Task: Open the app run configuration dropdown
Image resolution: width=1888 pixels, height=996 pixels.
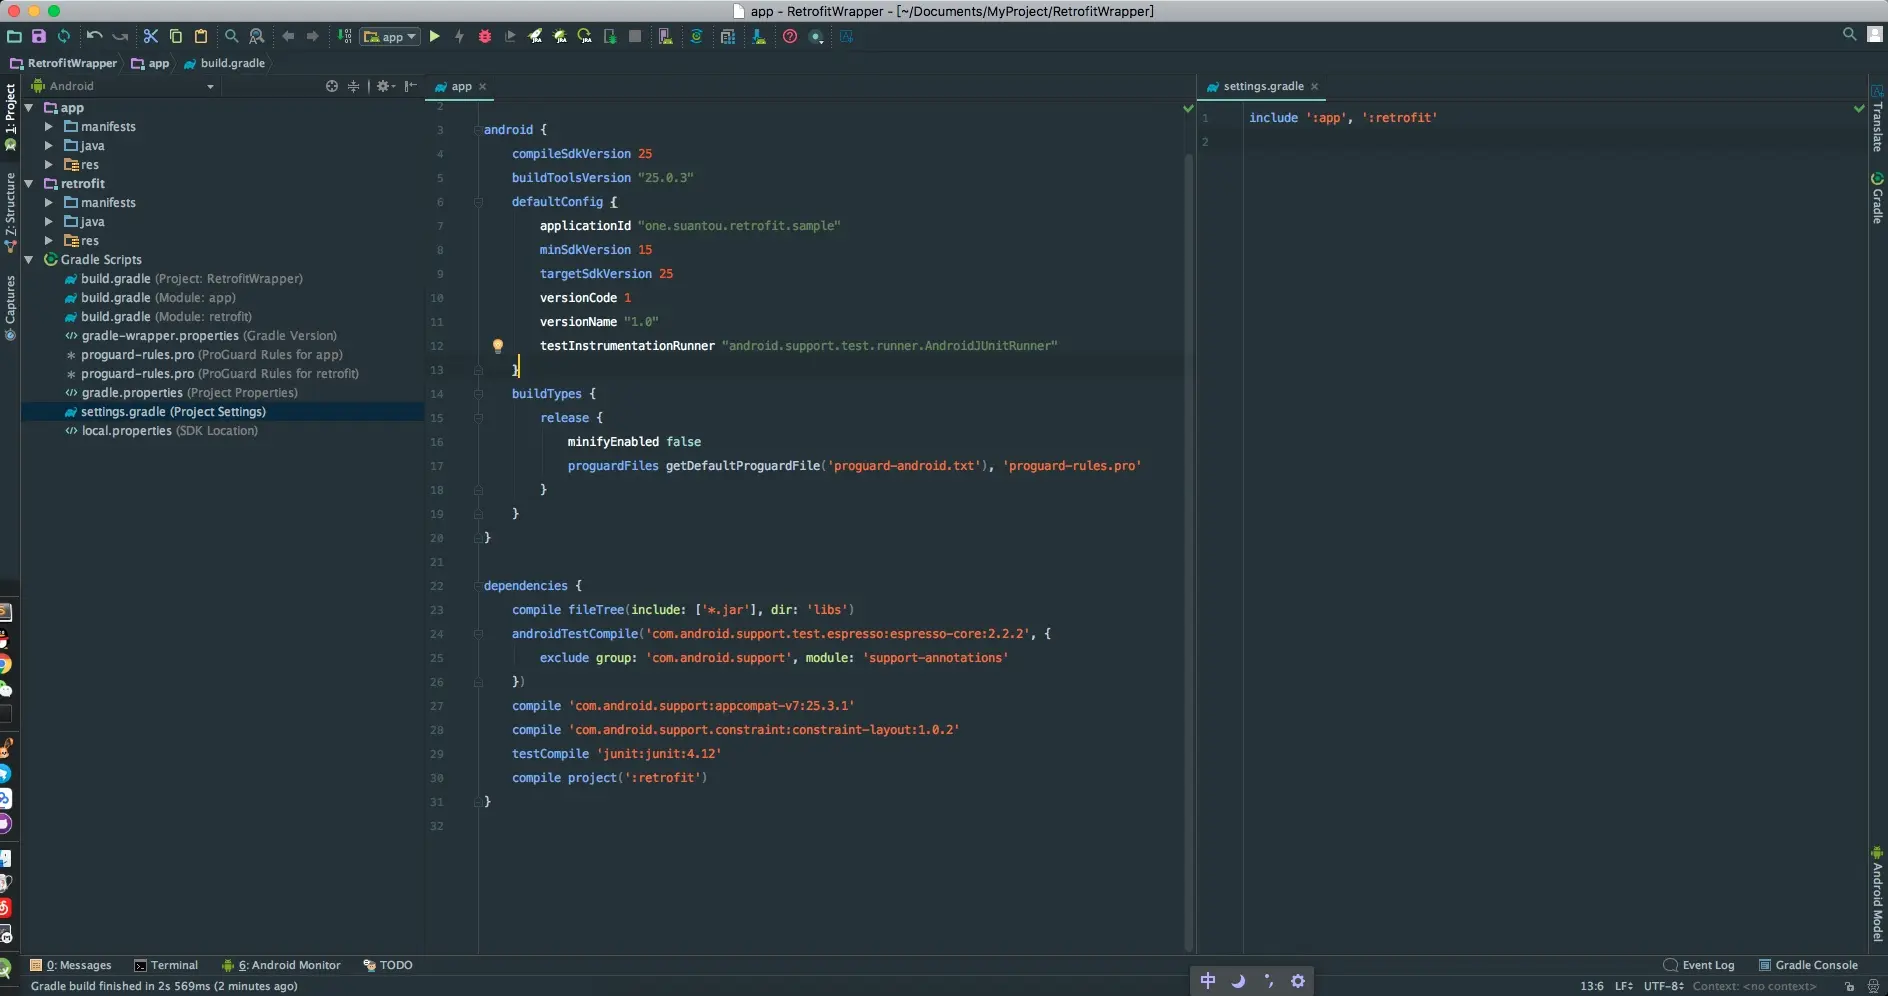Action: 390,37
